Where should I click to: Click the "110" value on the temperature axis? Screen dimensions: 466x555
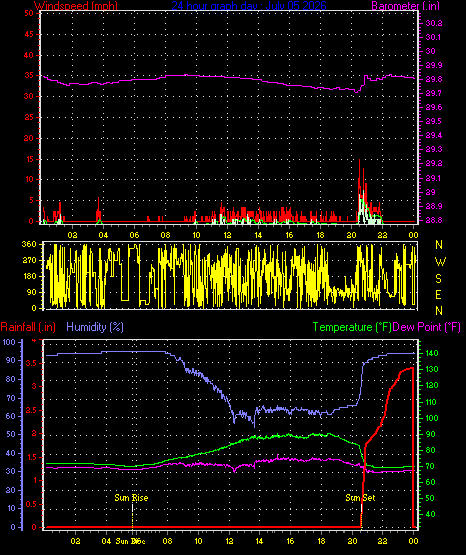click(x=432, y=402)
